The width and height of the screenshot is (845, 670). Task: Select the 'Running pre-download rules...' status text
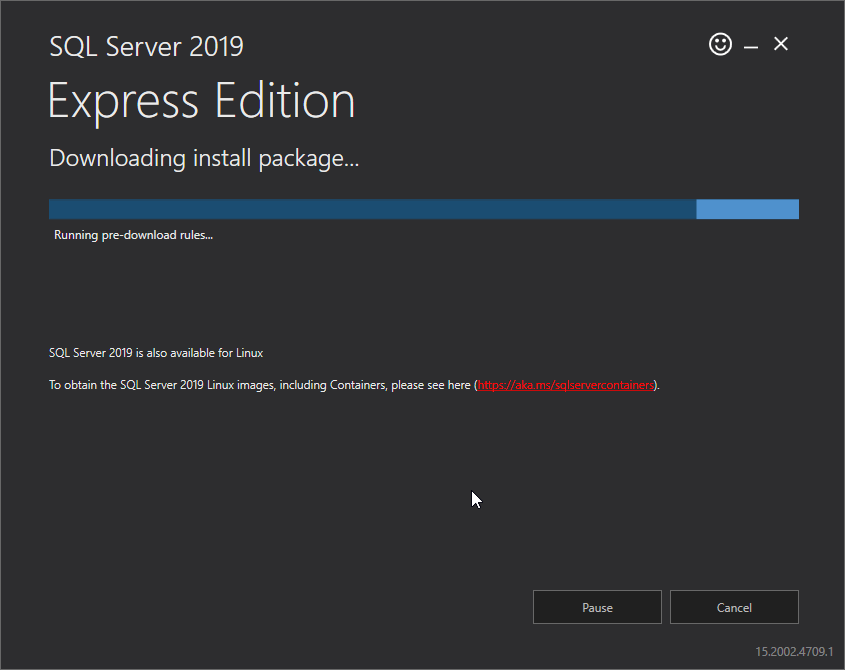[x=133, y=235]
